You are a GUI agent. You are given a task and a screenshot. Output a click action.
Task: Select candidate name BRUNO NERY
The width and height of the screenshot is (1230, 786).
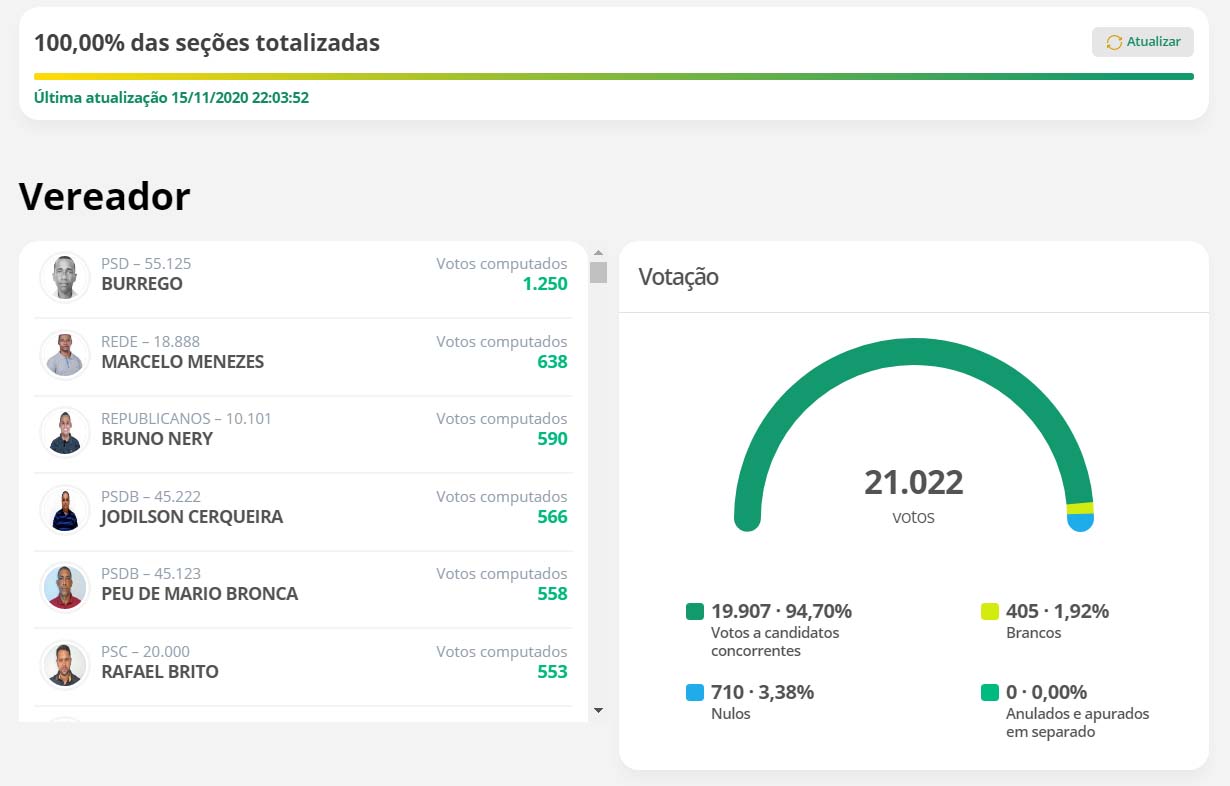pyautogui.click(x=157, y=439)
